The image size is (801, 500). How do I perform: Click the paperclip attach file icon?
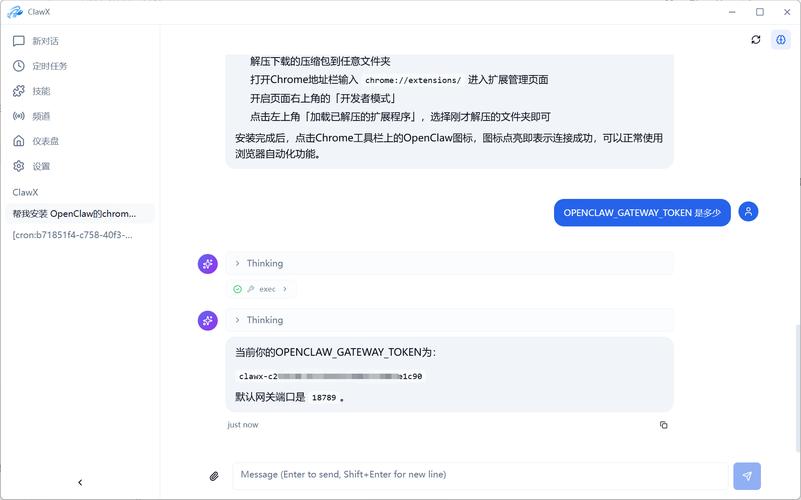[x=214, y=476]
